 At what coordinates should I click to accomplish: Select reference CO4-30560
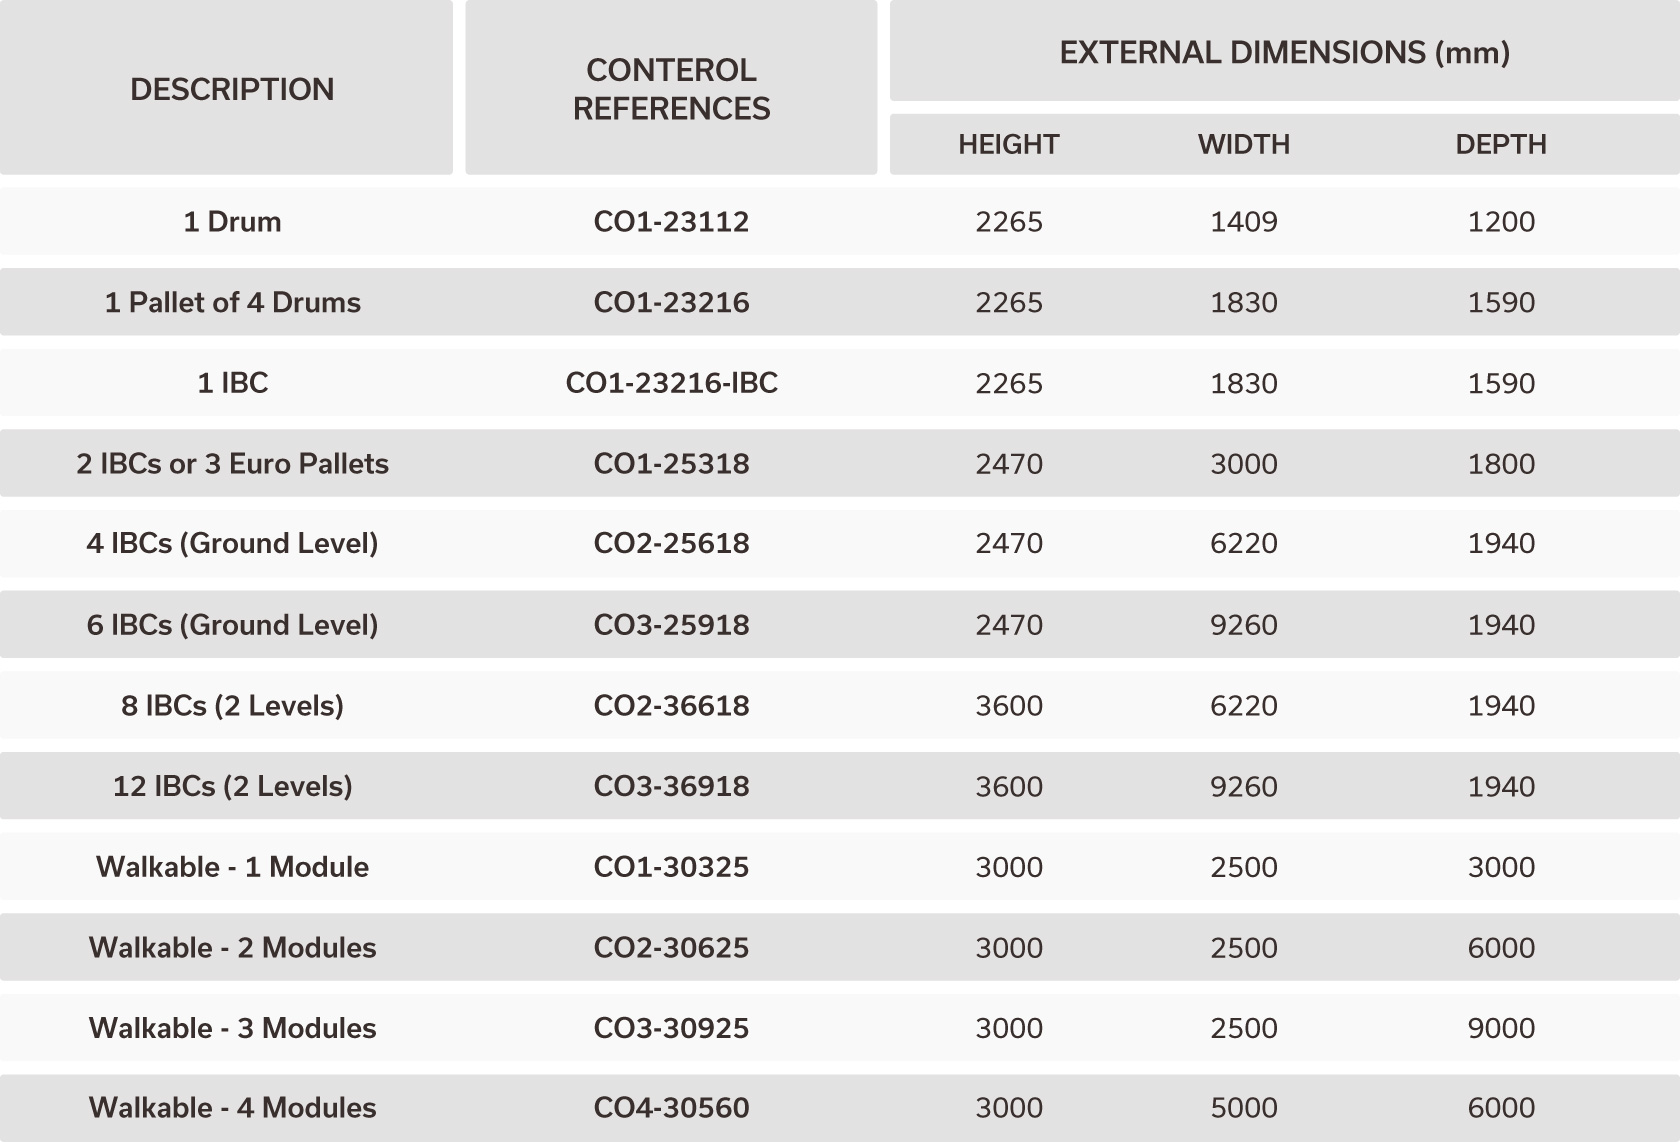click(671, 1108)
